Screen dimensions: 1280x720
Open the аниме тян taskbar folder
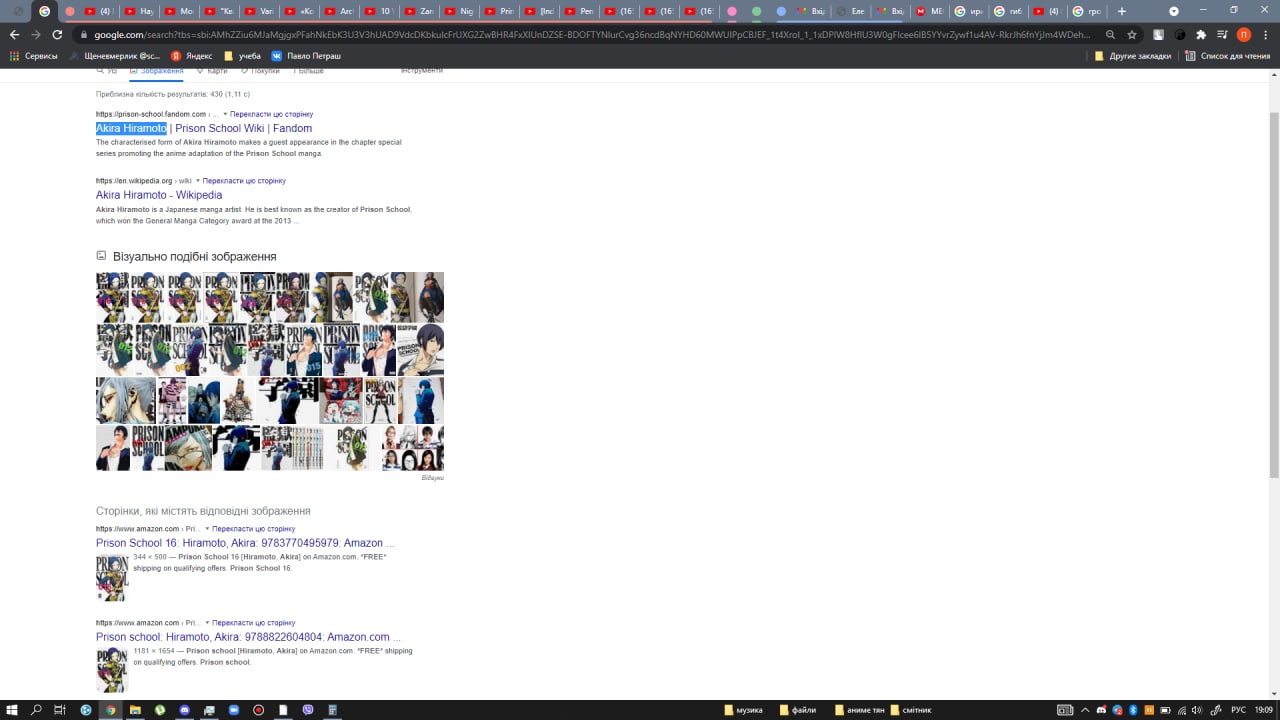(x=860, y=710)
